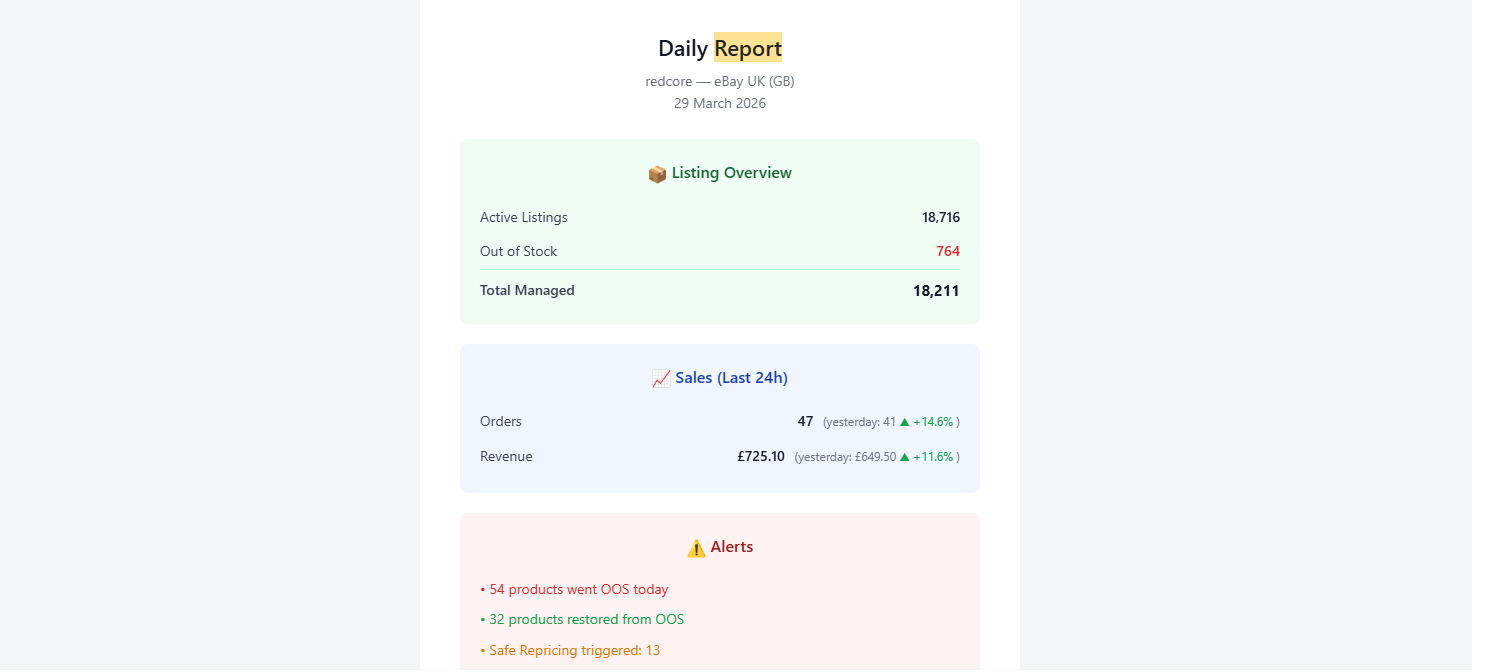Image resolution: width=1485 pixels, height=672 pixels.
Task: Click the total value 18,211
Action: pos(936,291)
